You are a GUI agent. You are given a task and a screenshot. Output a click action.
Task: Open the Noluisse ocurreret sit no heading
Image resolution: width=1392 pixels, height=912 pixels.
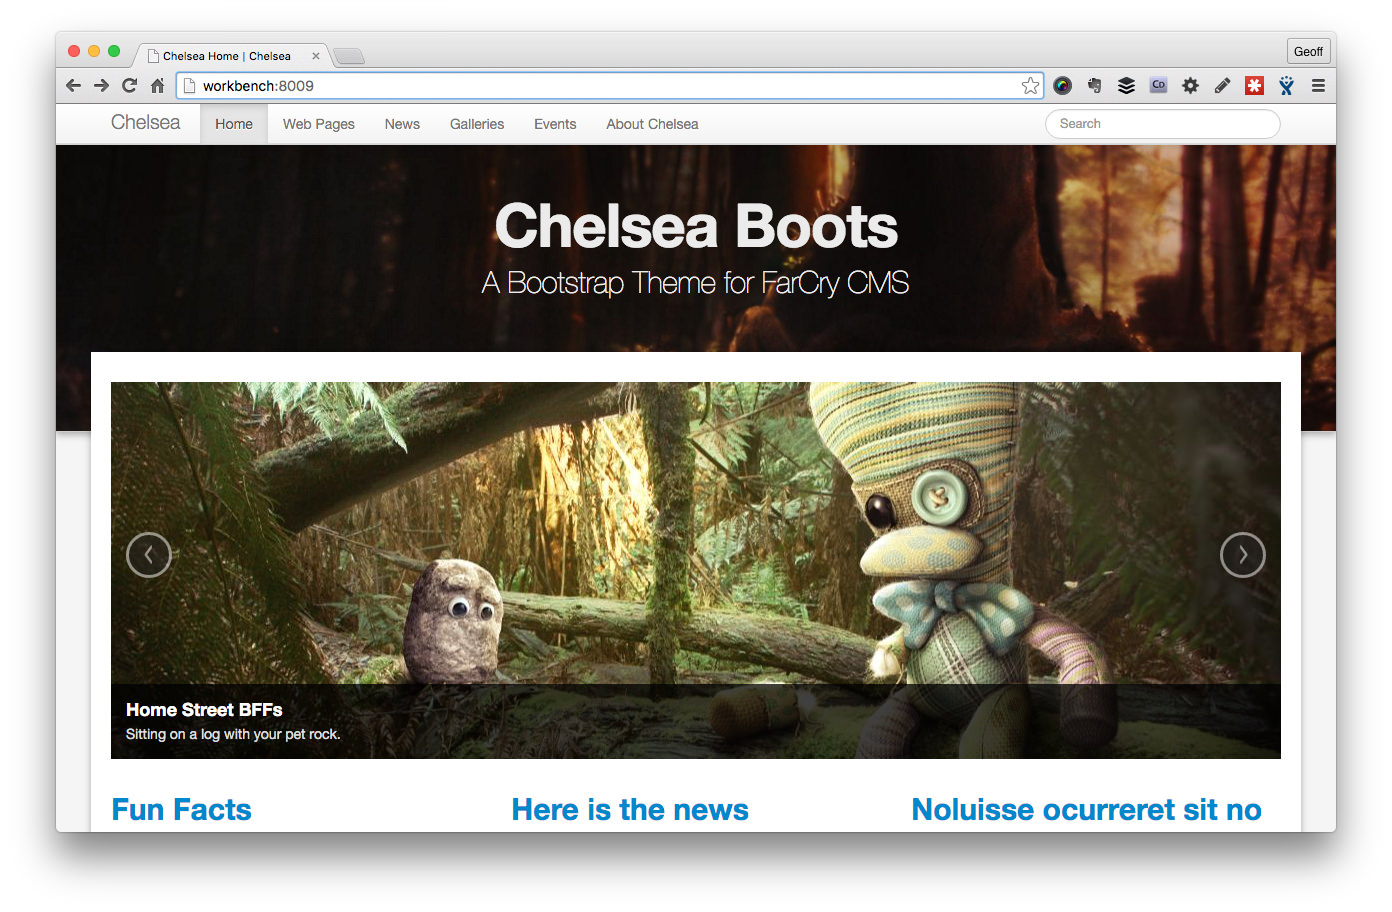pyautogui.click(x=1087, y=809)
